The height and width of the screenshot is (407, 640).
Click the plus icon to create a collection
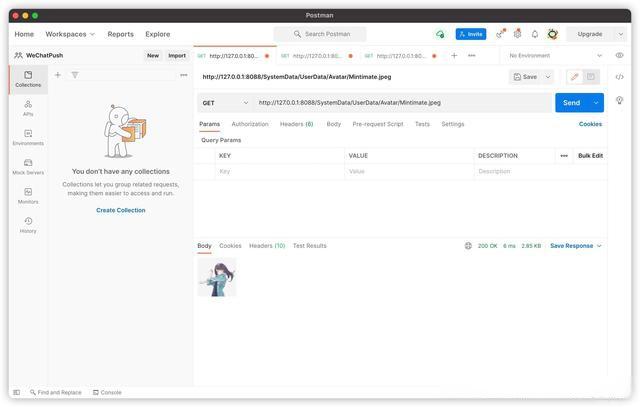coord(58,75)
